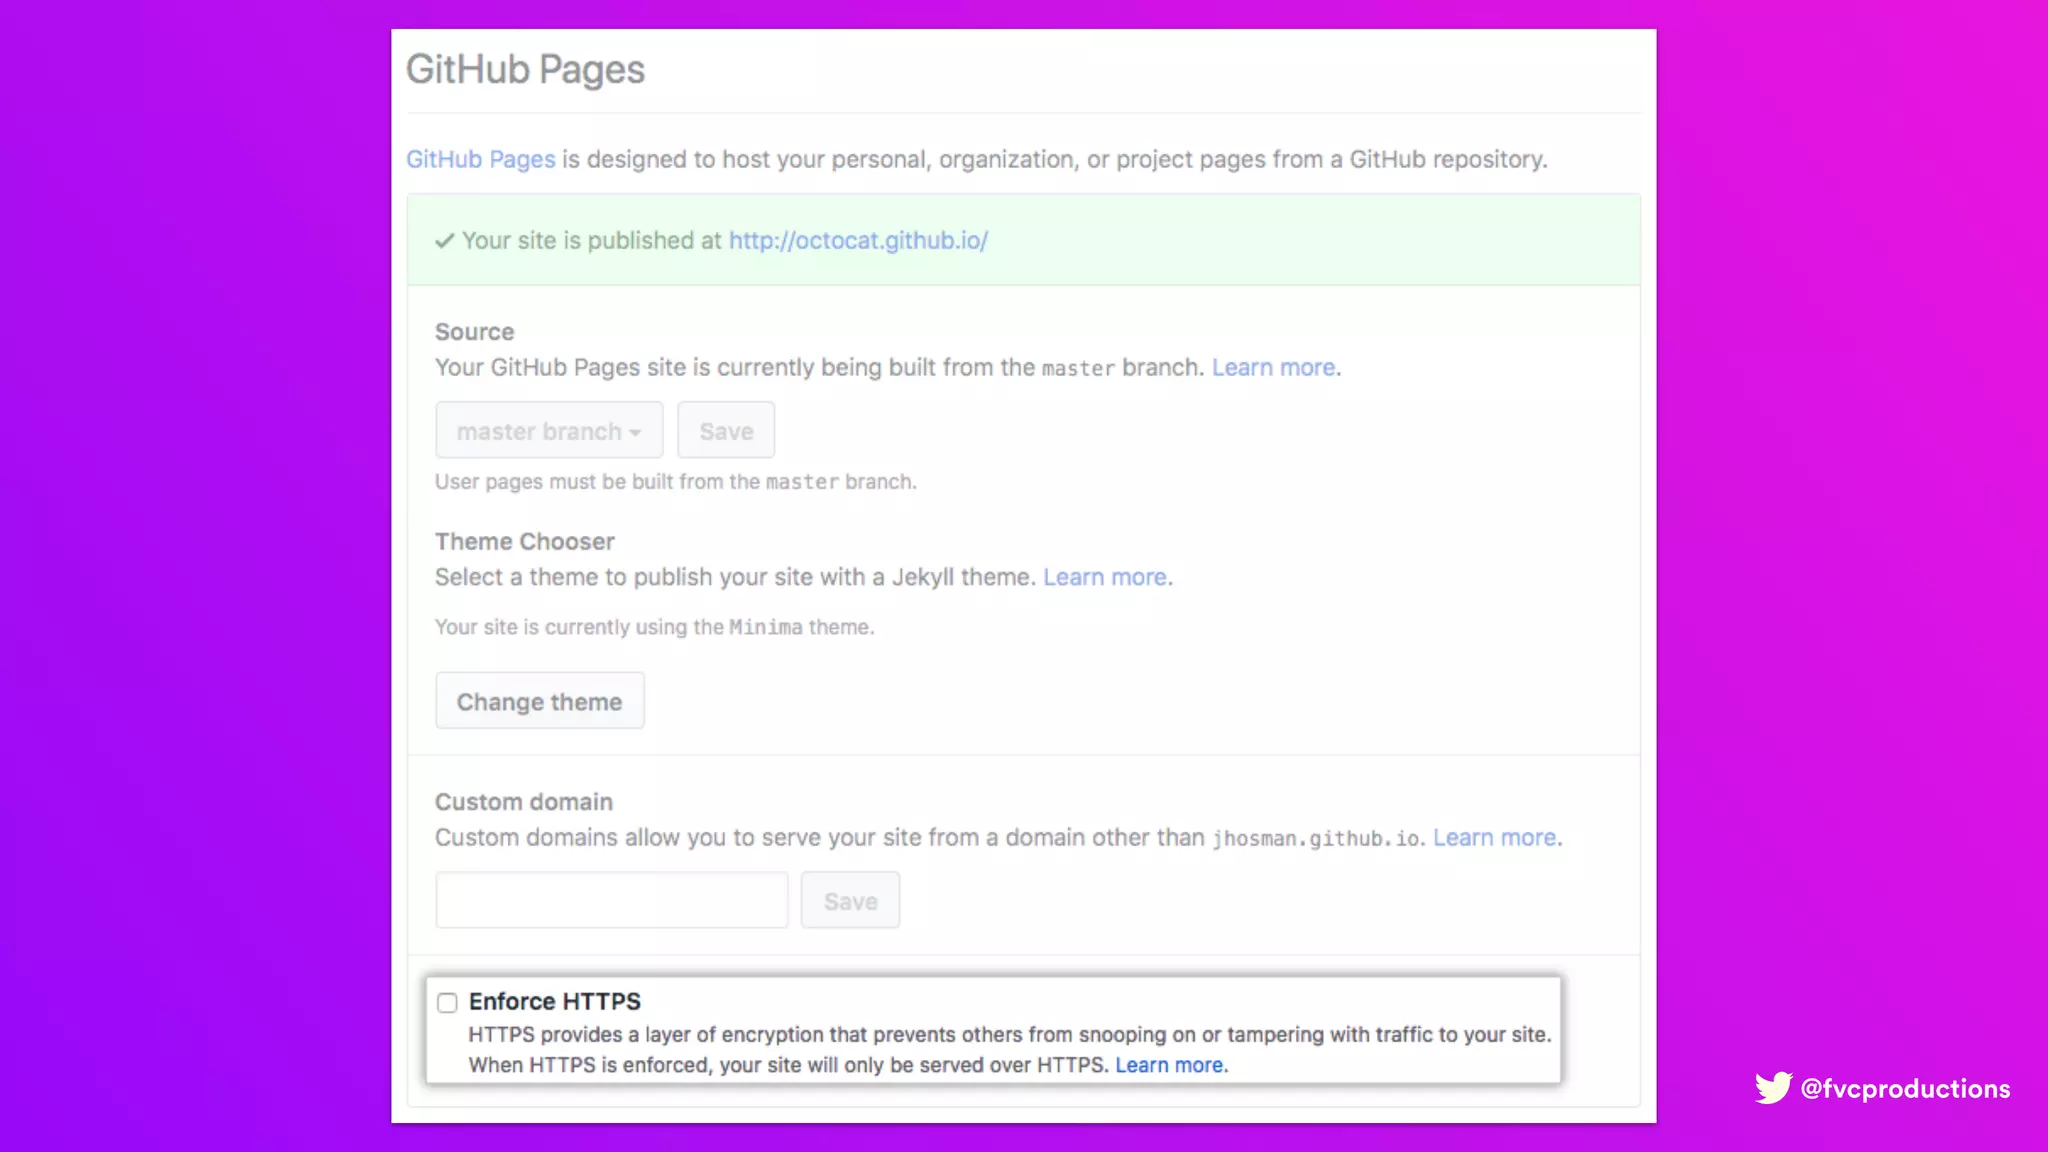Screen dimensions: 2048x1152
Task: Open Learn more link under Custom domain
Action: coord(1494,838)
